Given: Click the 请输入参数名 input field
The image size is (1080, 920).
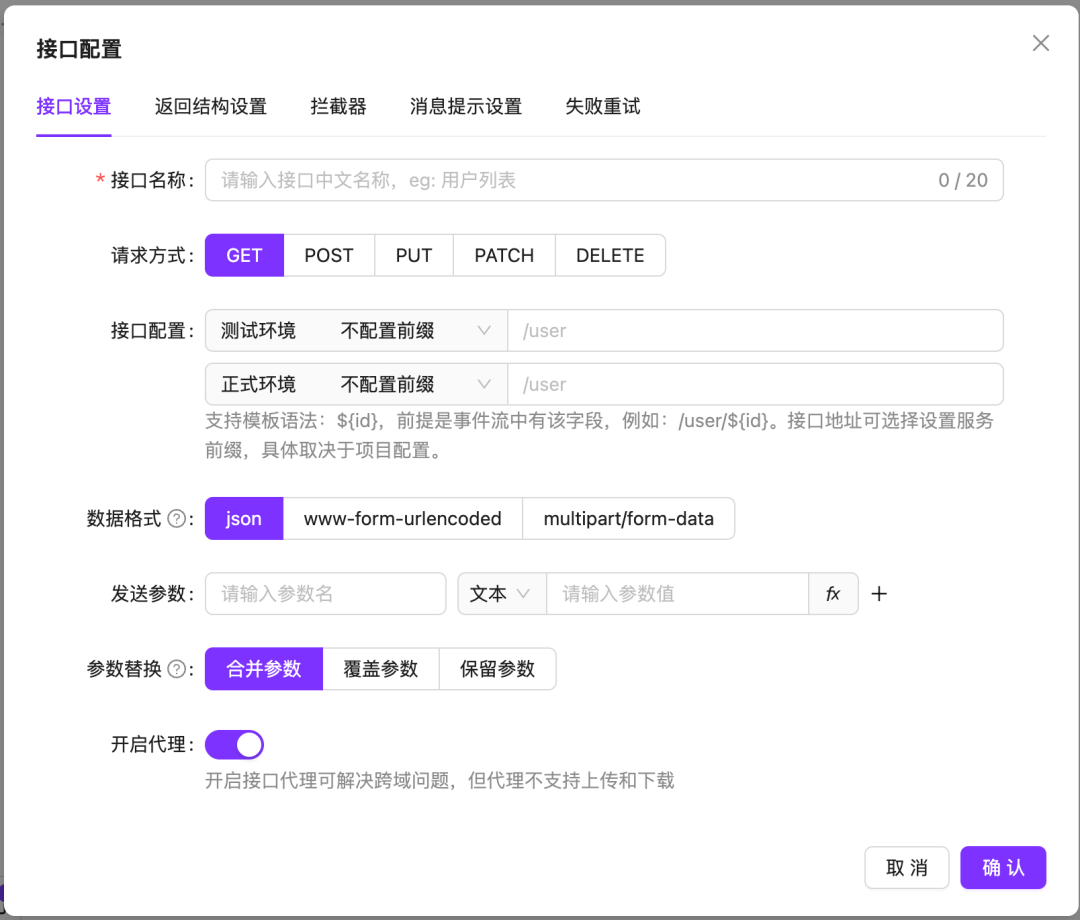Looking at the screenshot, I should coord(326,594).
